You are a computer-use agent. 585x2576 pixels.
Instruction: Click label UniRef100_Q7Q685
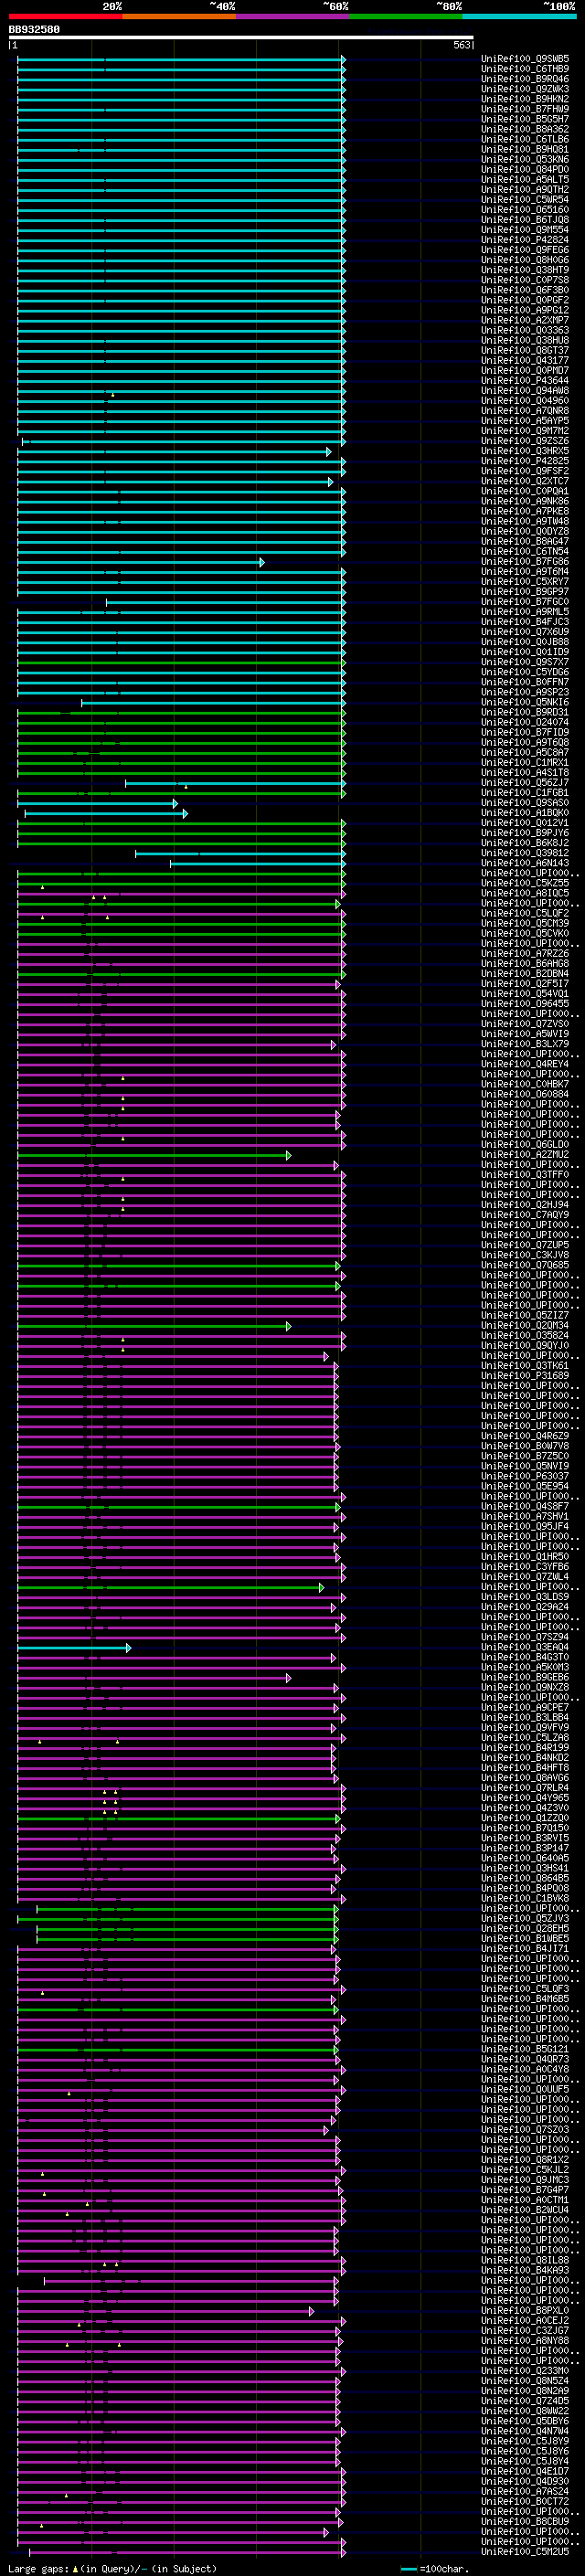pyautogui.click(x=525, y=1265)
